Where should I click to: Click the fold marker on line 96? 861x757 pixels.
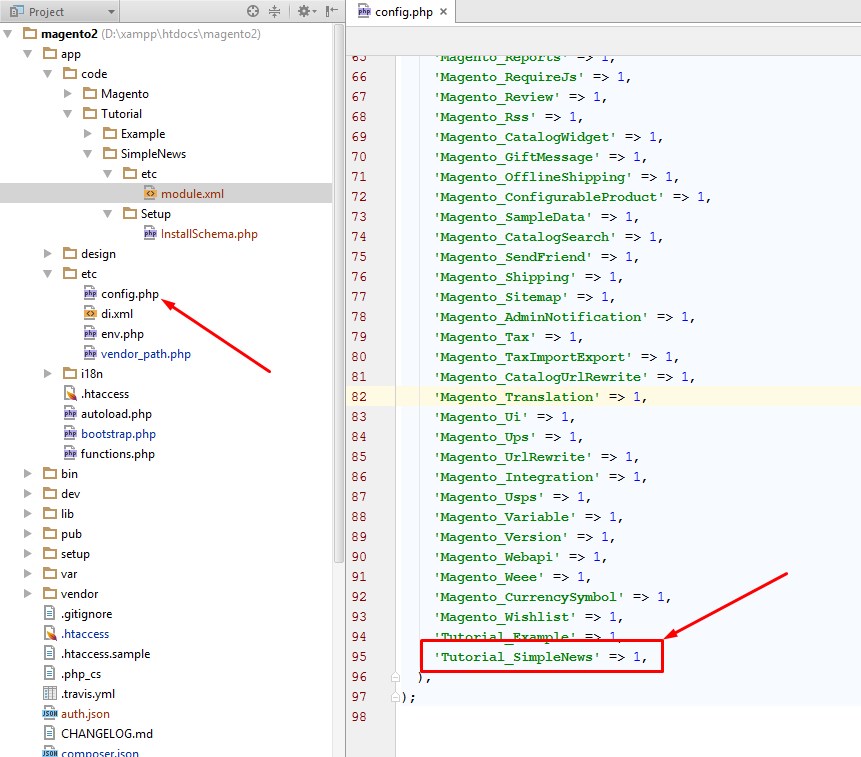[395, 677]
